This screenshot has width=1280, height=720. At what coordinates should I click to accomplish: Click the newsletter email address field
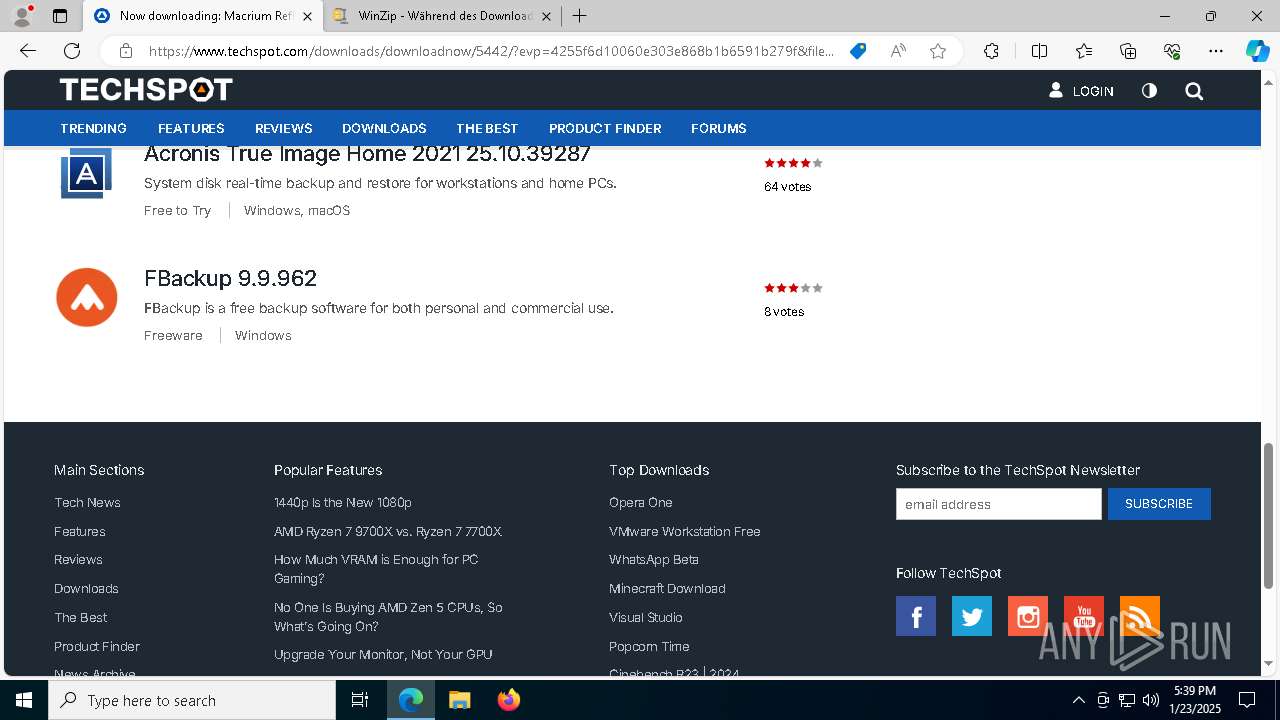pyautogui.click(x=998, y=504)
